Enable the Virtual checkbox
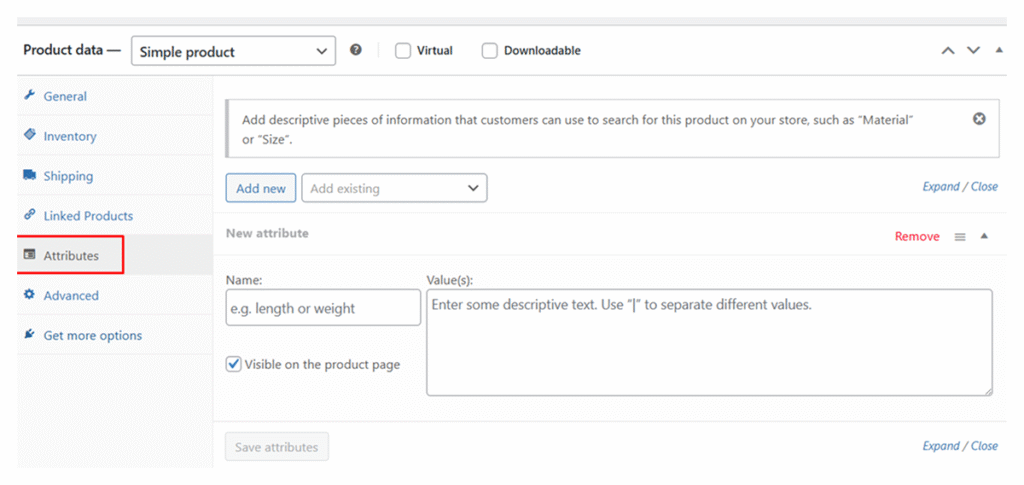Screen dimensions: 1024x485 point(403,51)
